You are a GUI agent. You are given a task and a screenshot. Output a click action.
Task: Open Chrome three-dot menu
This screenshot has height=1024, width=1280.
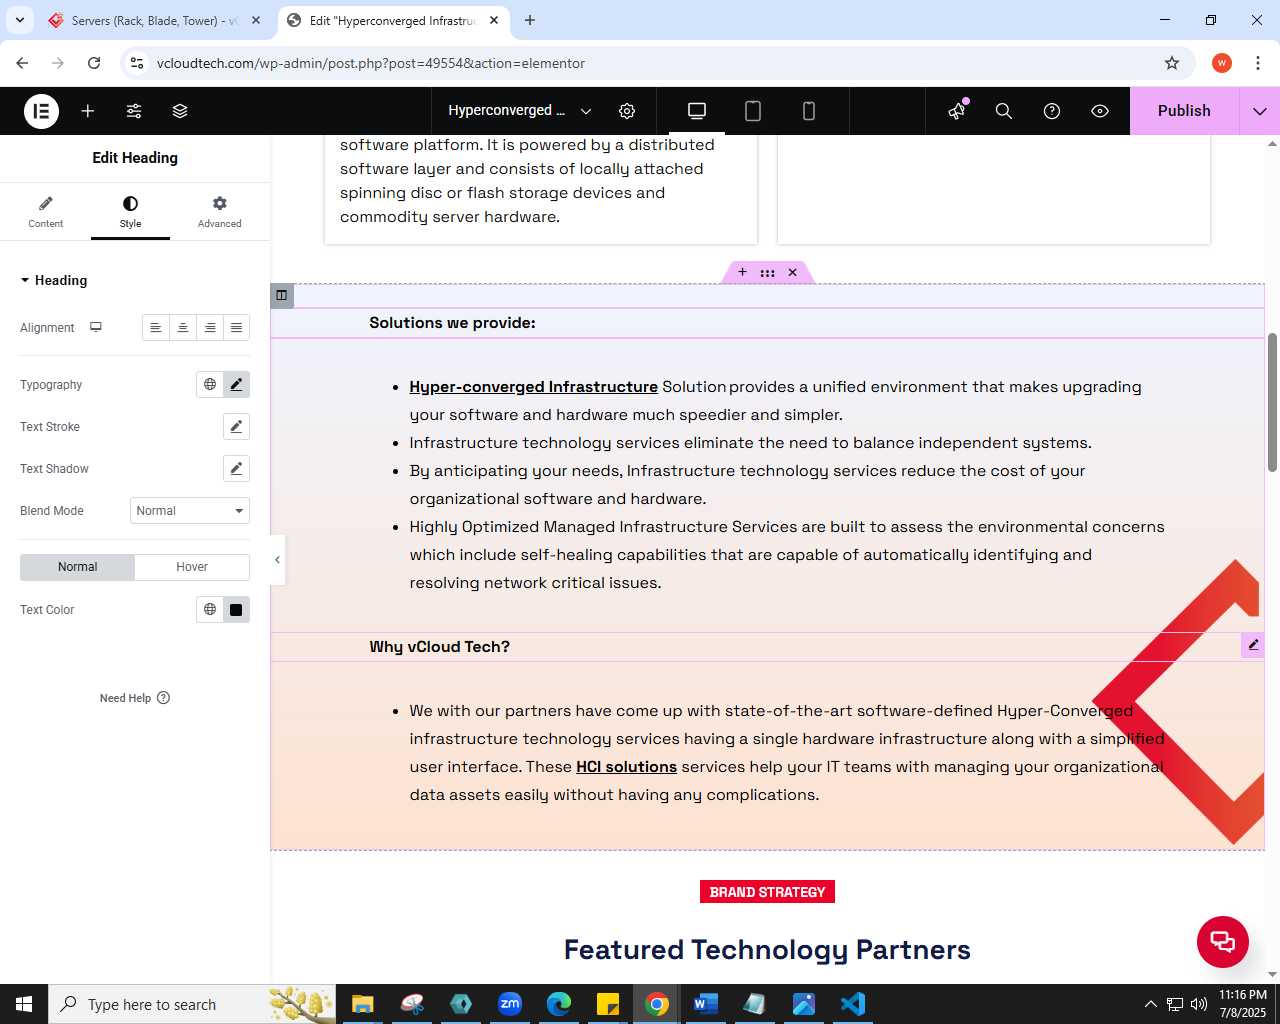[1258, 63]
